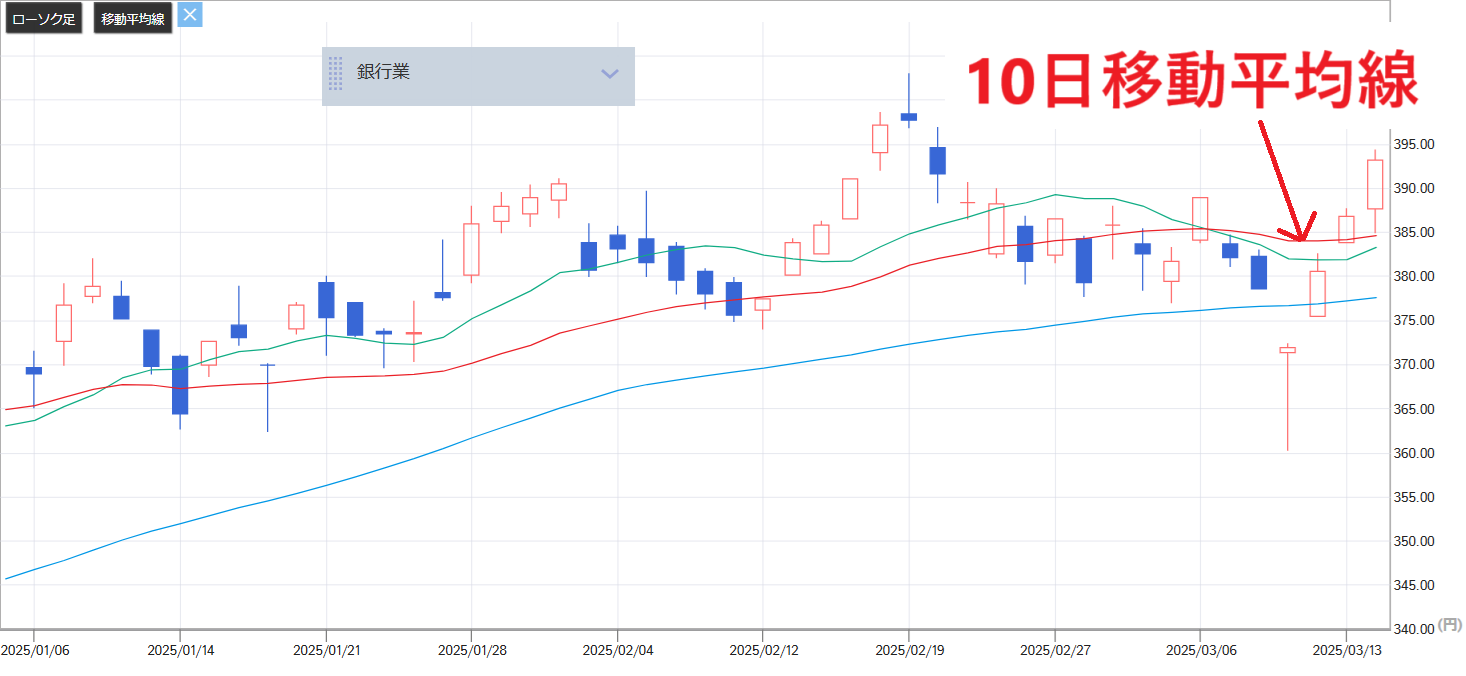Select the 移動平均線 indicator button
This screenshot has width=1466, height=676.
pyautogui.click(x=133, y=19)
